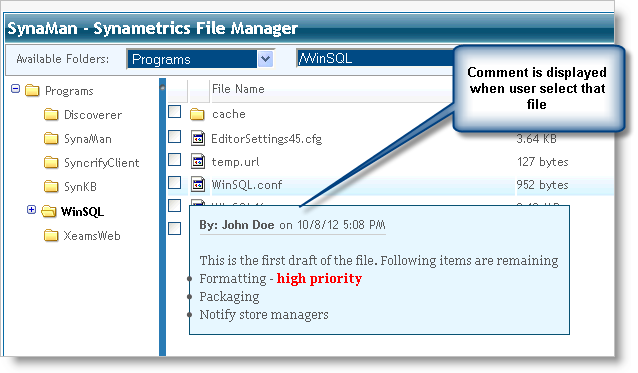Click the 127 bytes size cell

(x=543, y=162)
